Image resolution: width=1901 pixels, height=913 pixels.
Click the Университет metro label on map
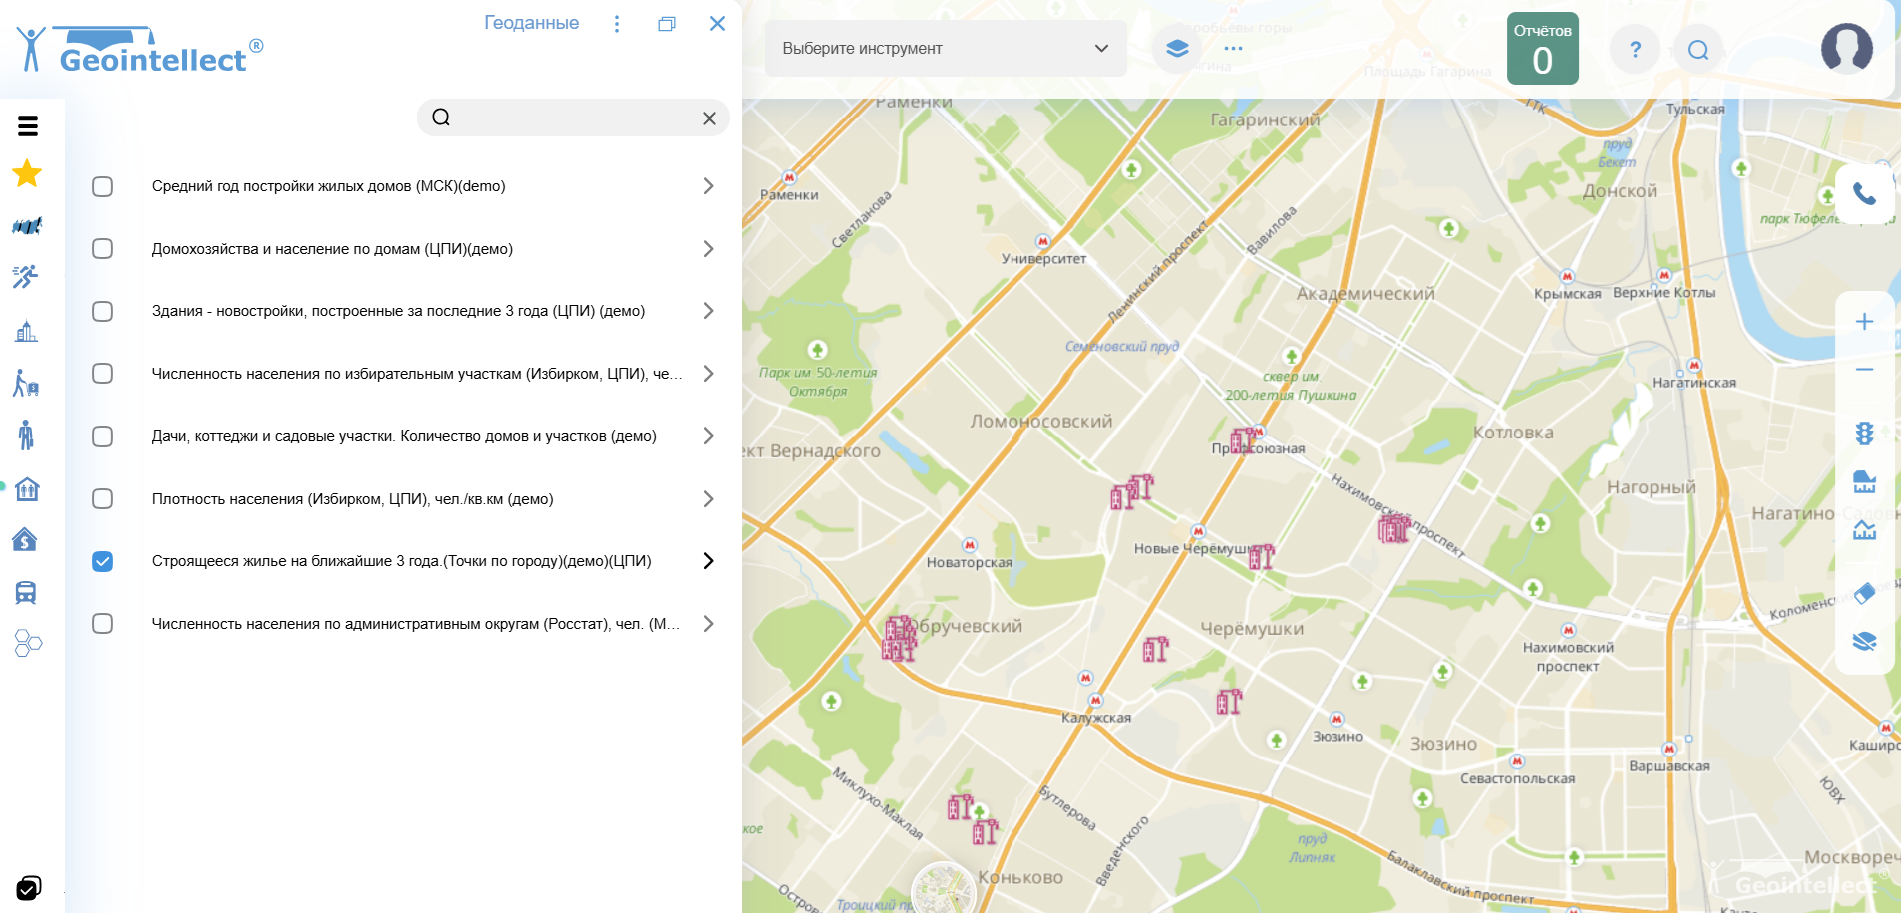(1044, 259)
